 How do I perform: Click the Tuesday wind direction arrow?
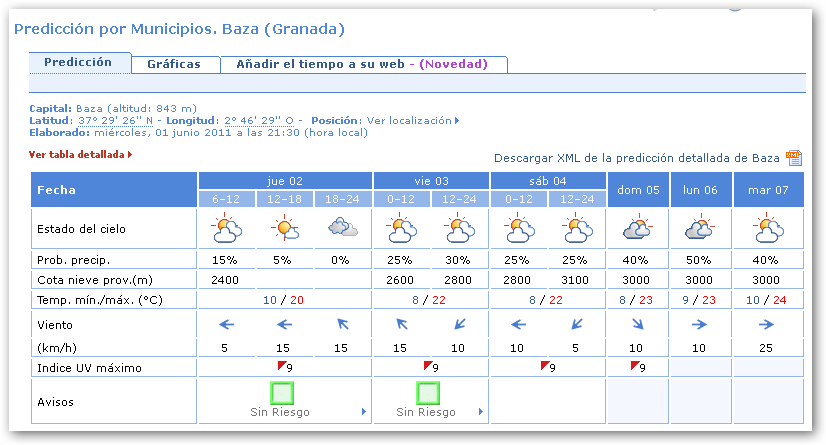pos(768,324)
